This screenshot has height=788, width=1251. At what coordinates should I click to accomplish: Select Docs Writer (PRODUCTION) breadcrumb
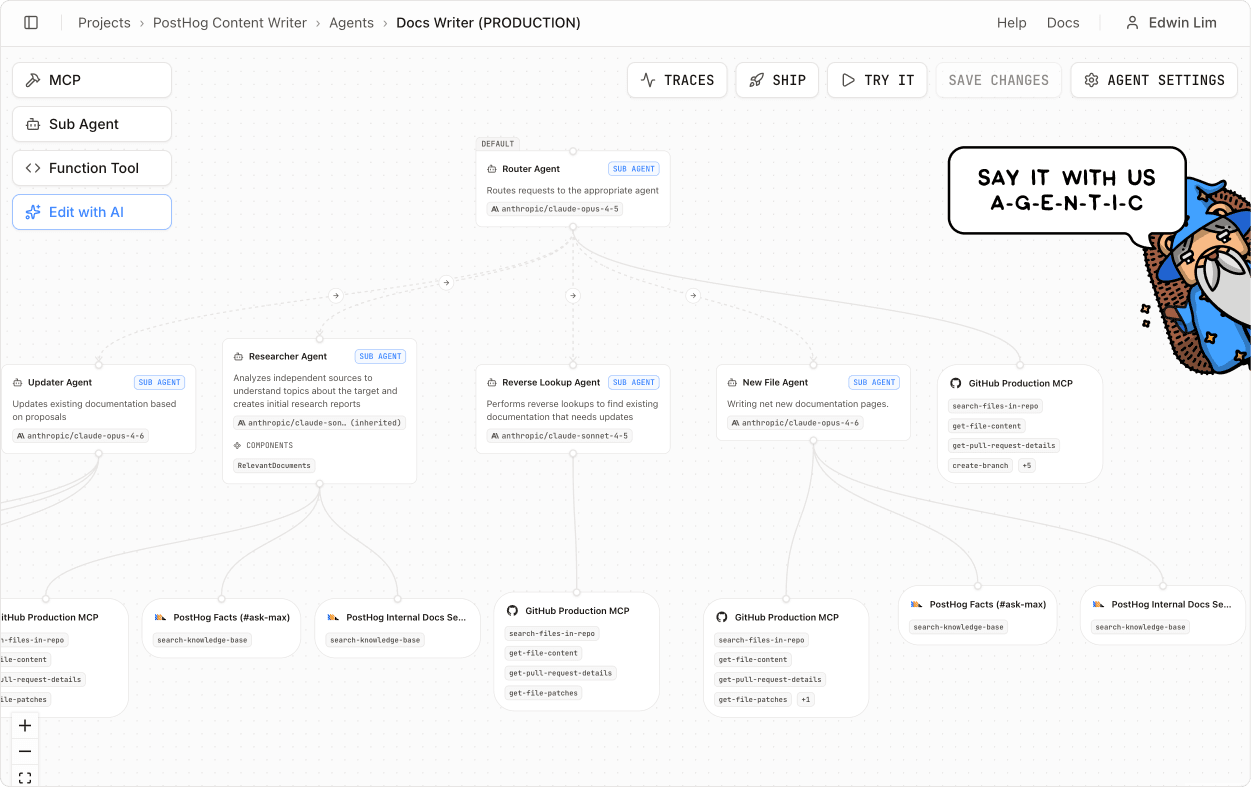pyautogui.click(x=488, y=22)
